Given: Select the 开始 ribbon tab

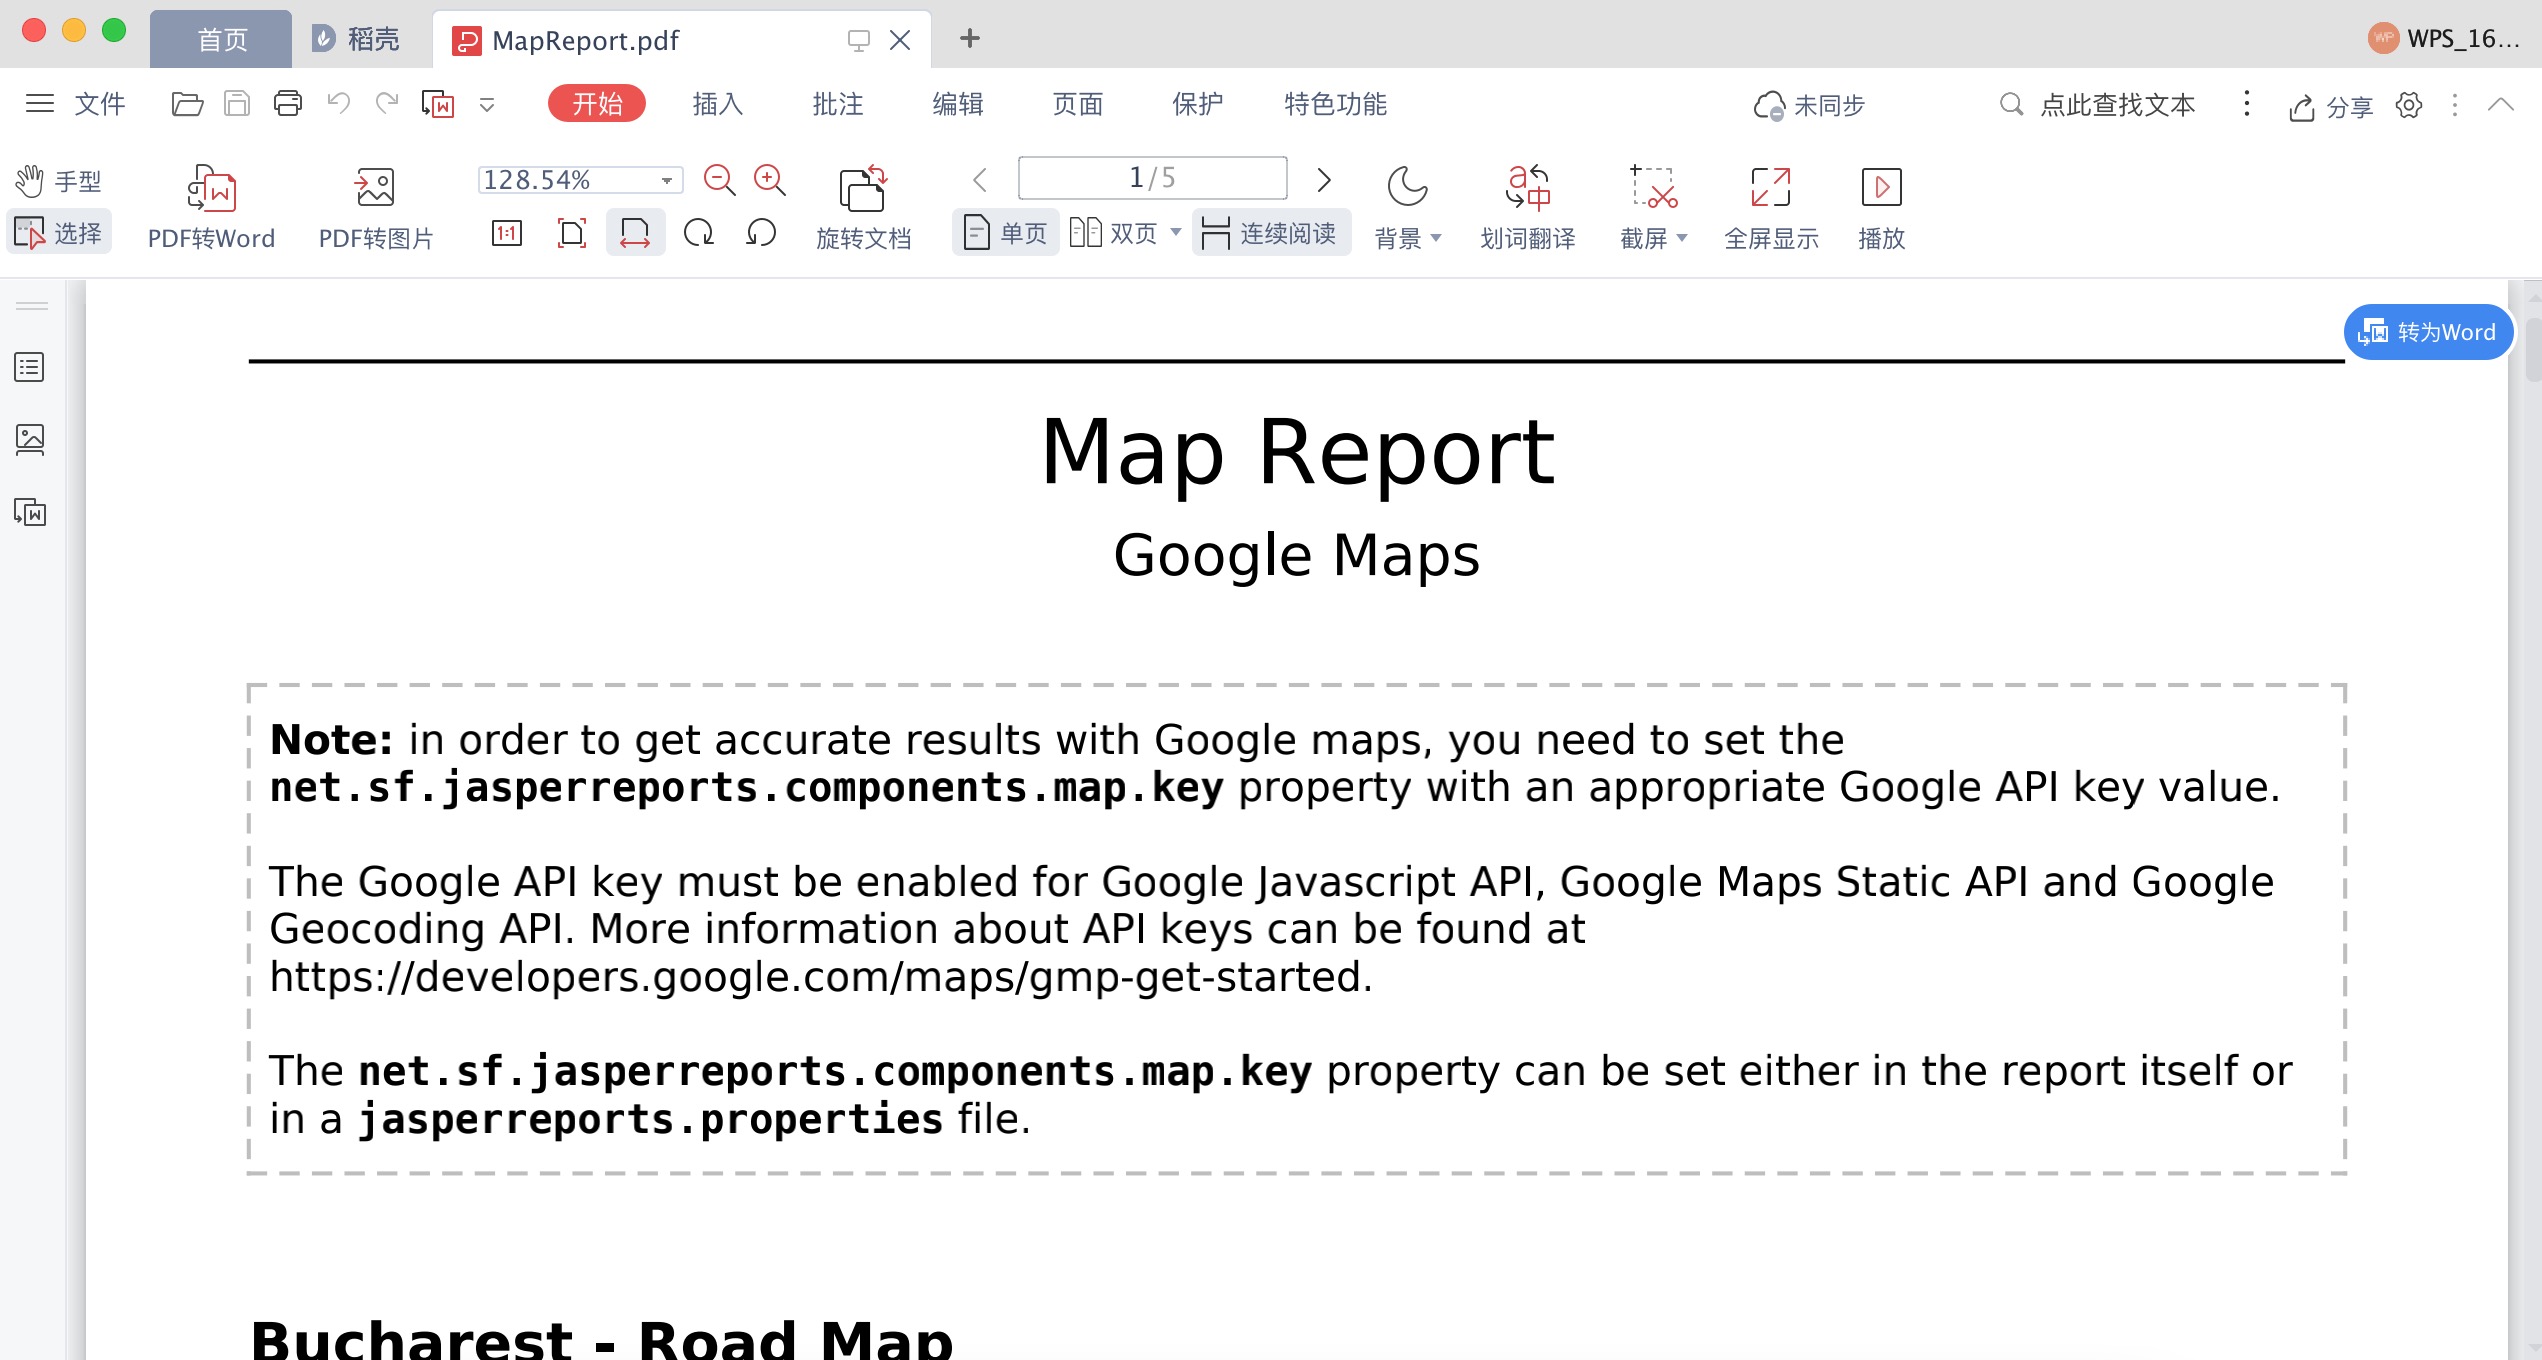Looking at the screenshot, I should [x=597, y=104].
